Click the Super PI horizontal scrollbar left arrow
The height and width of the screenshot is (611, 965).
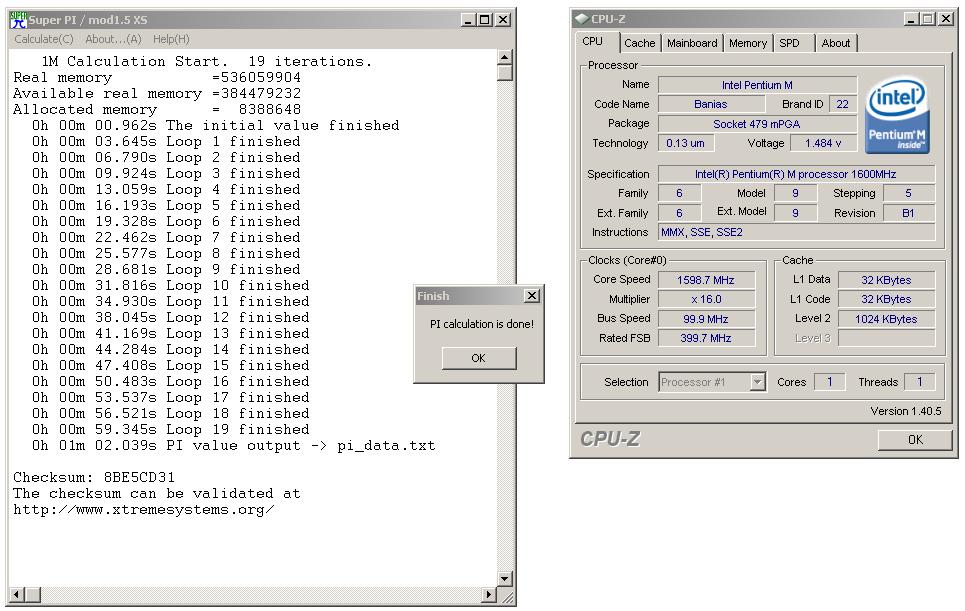pos(17,594)
